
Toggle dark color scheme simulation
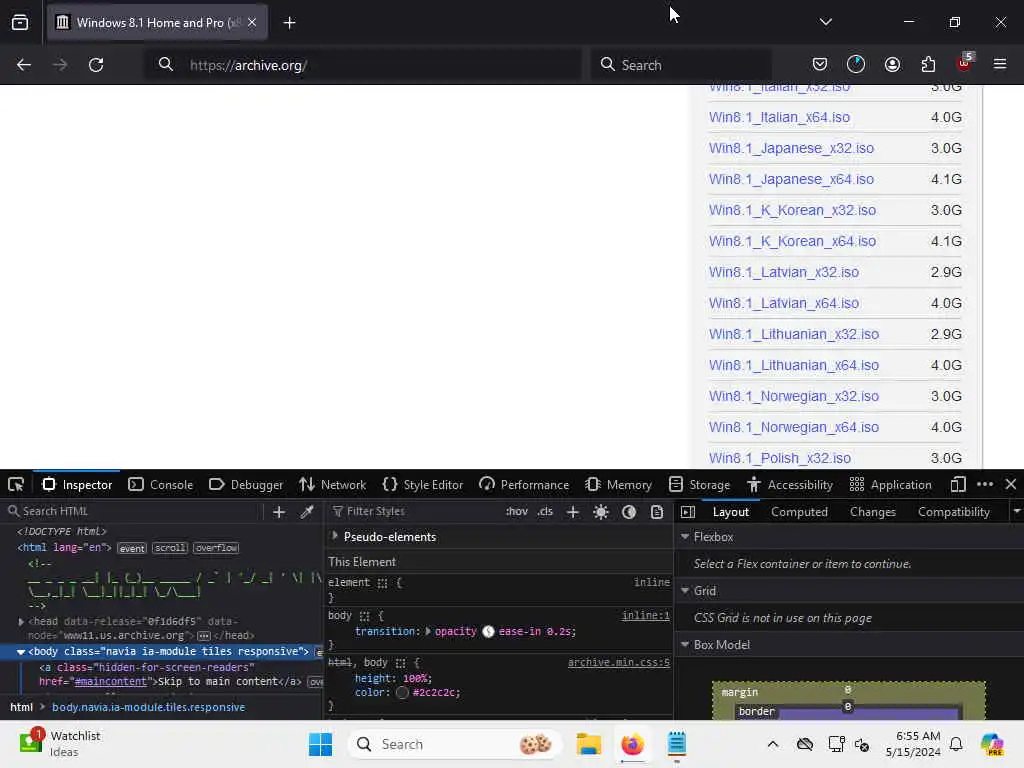[629, 512]
